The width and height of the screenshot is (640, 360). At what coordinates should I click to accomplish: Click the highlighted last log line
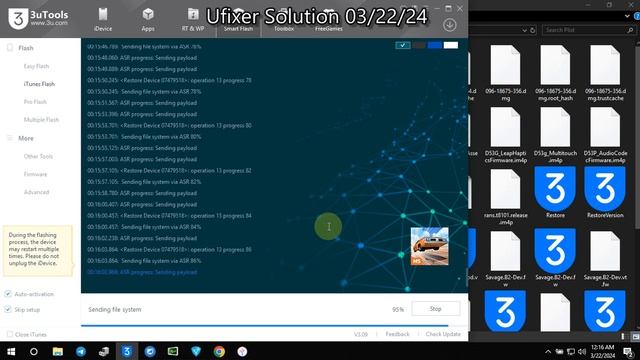(x=142, y=272)
